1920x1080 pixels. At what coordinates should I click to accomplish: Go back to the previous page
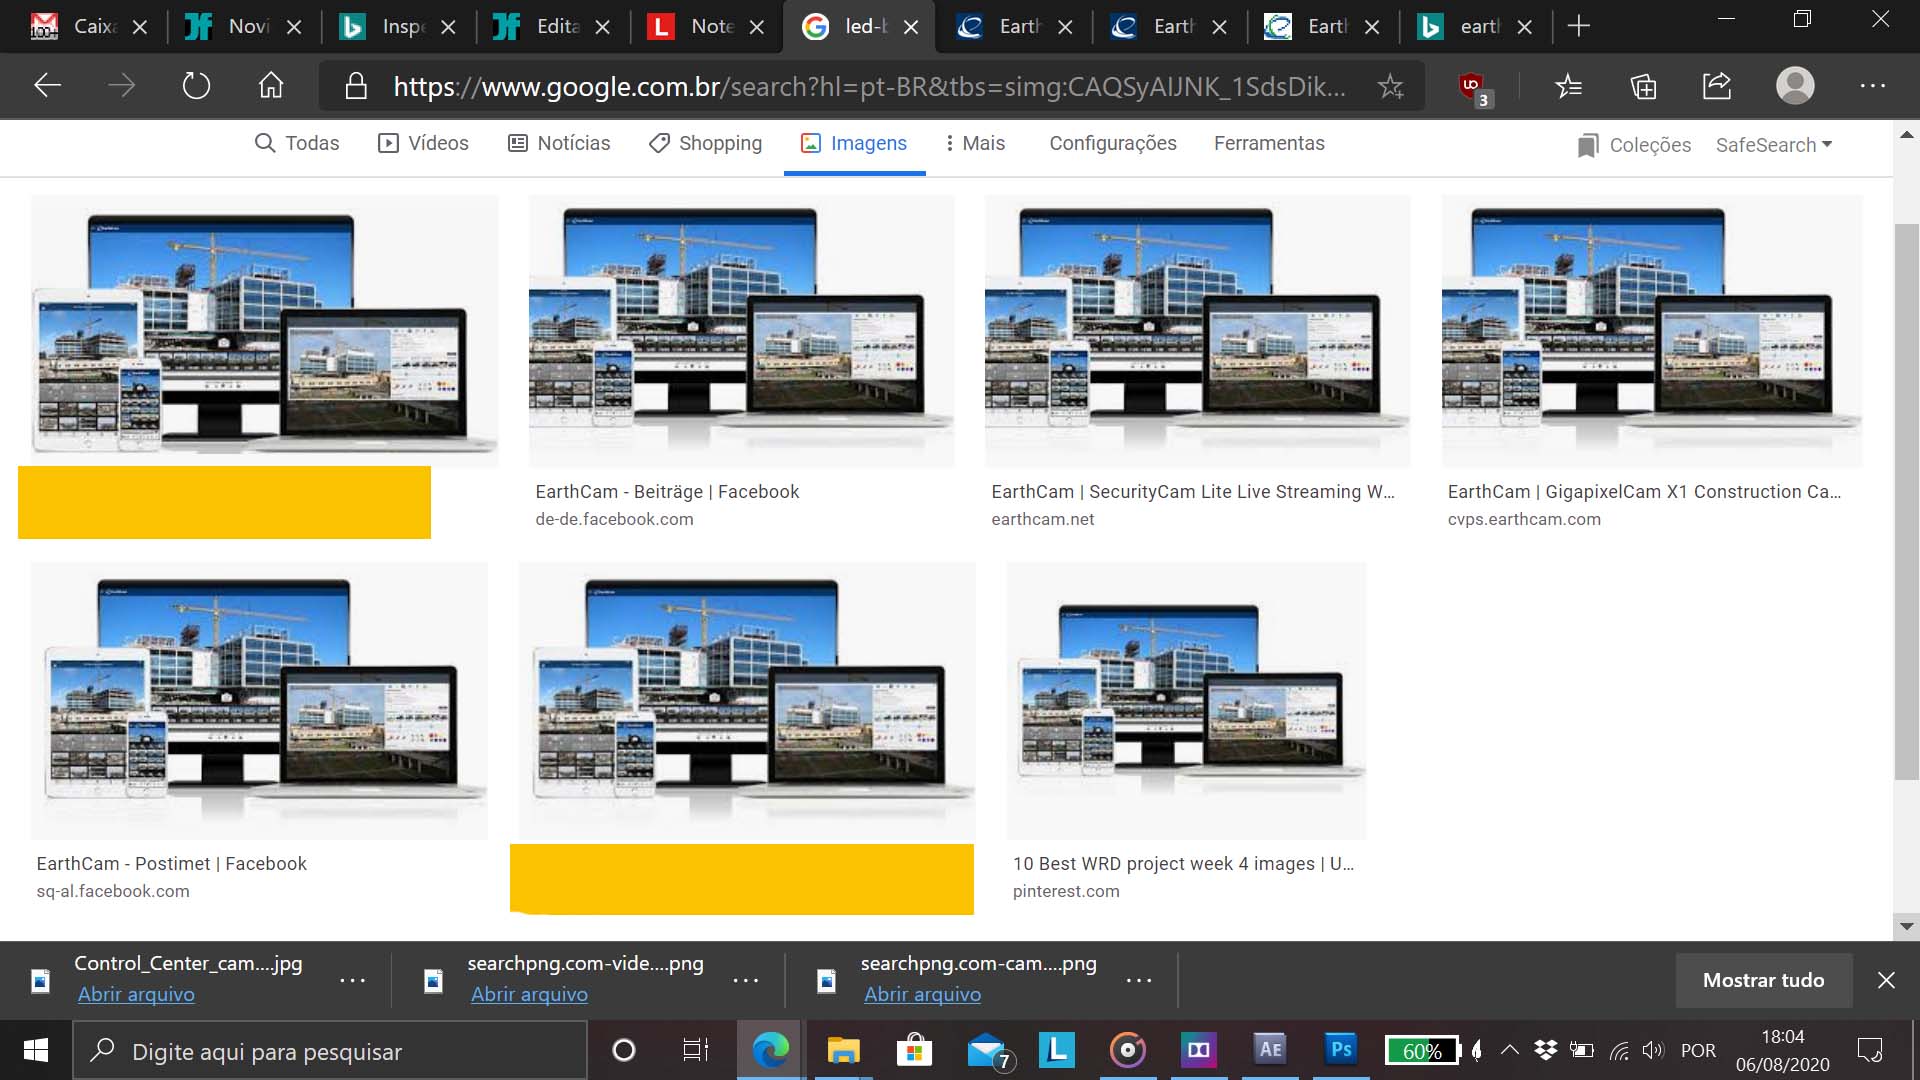(47, 86)
